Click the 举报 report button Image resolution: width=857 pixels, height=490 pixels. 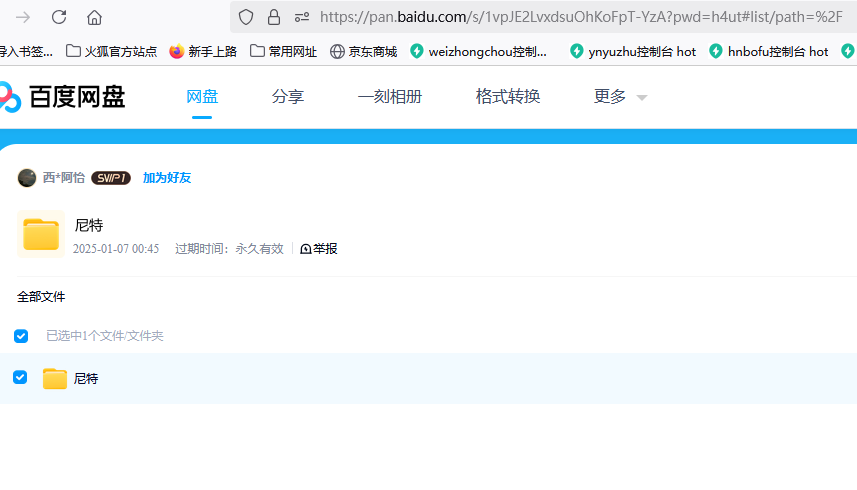(319, 249)
